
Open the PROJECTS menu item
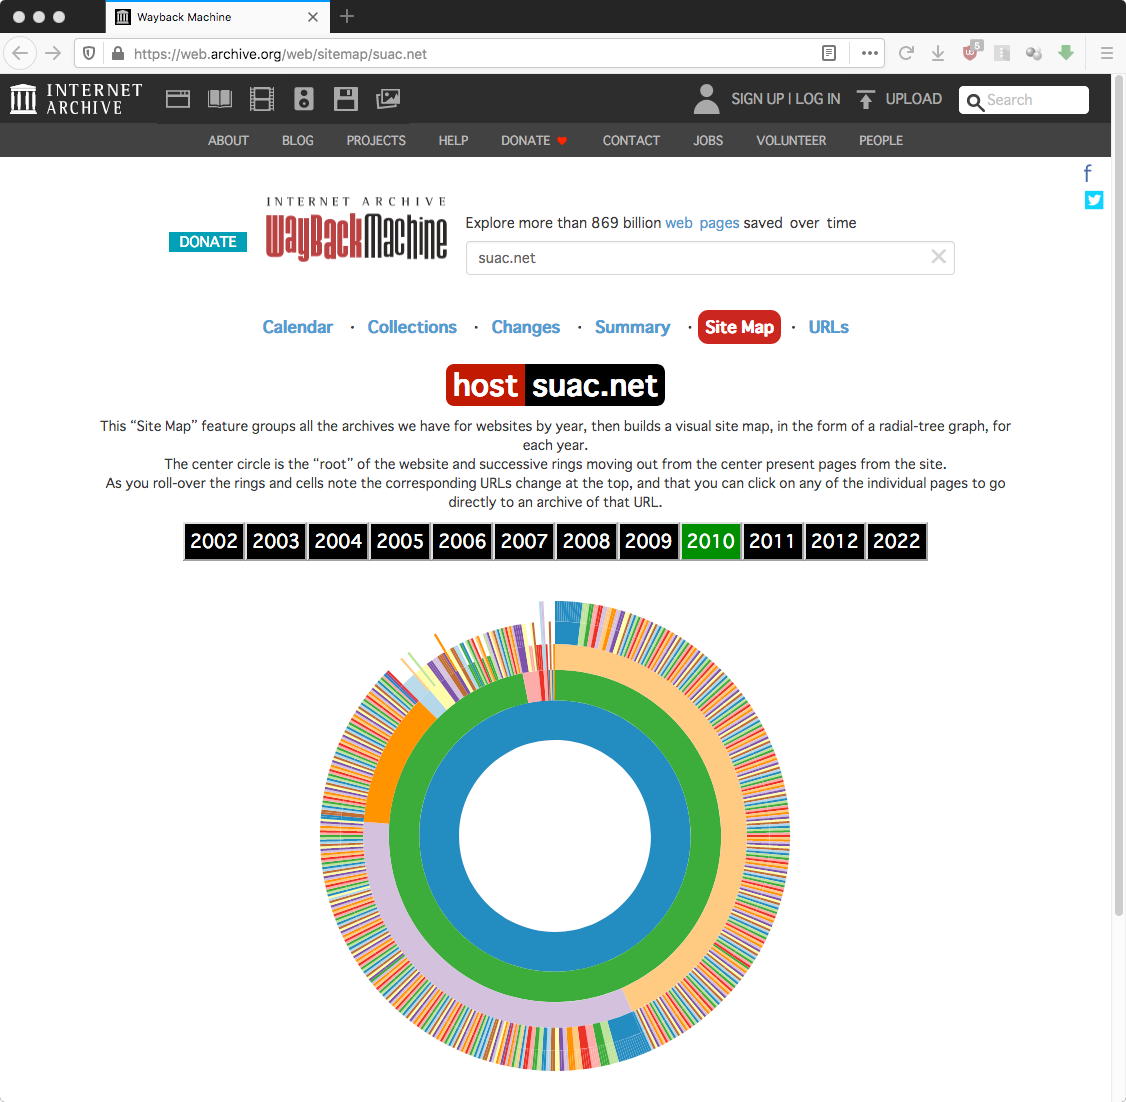[x=376, y=140]
